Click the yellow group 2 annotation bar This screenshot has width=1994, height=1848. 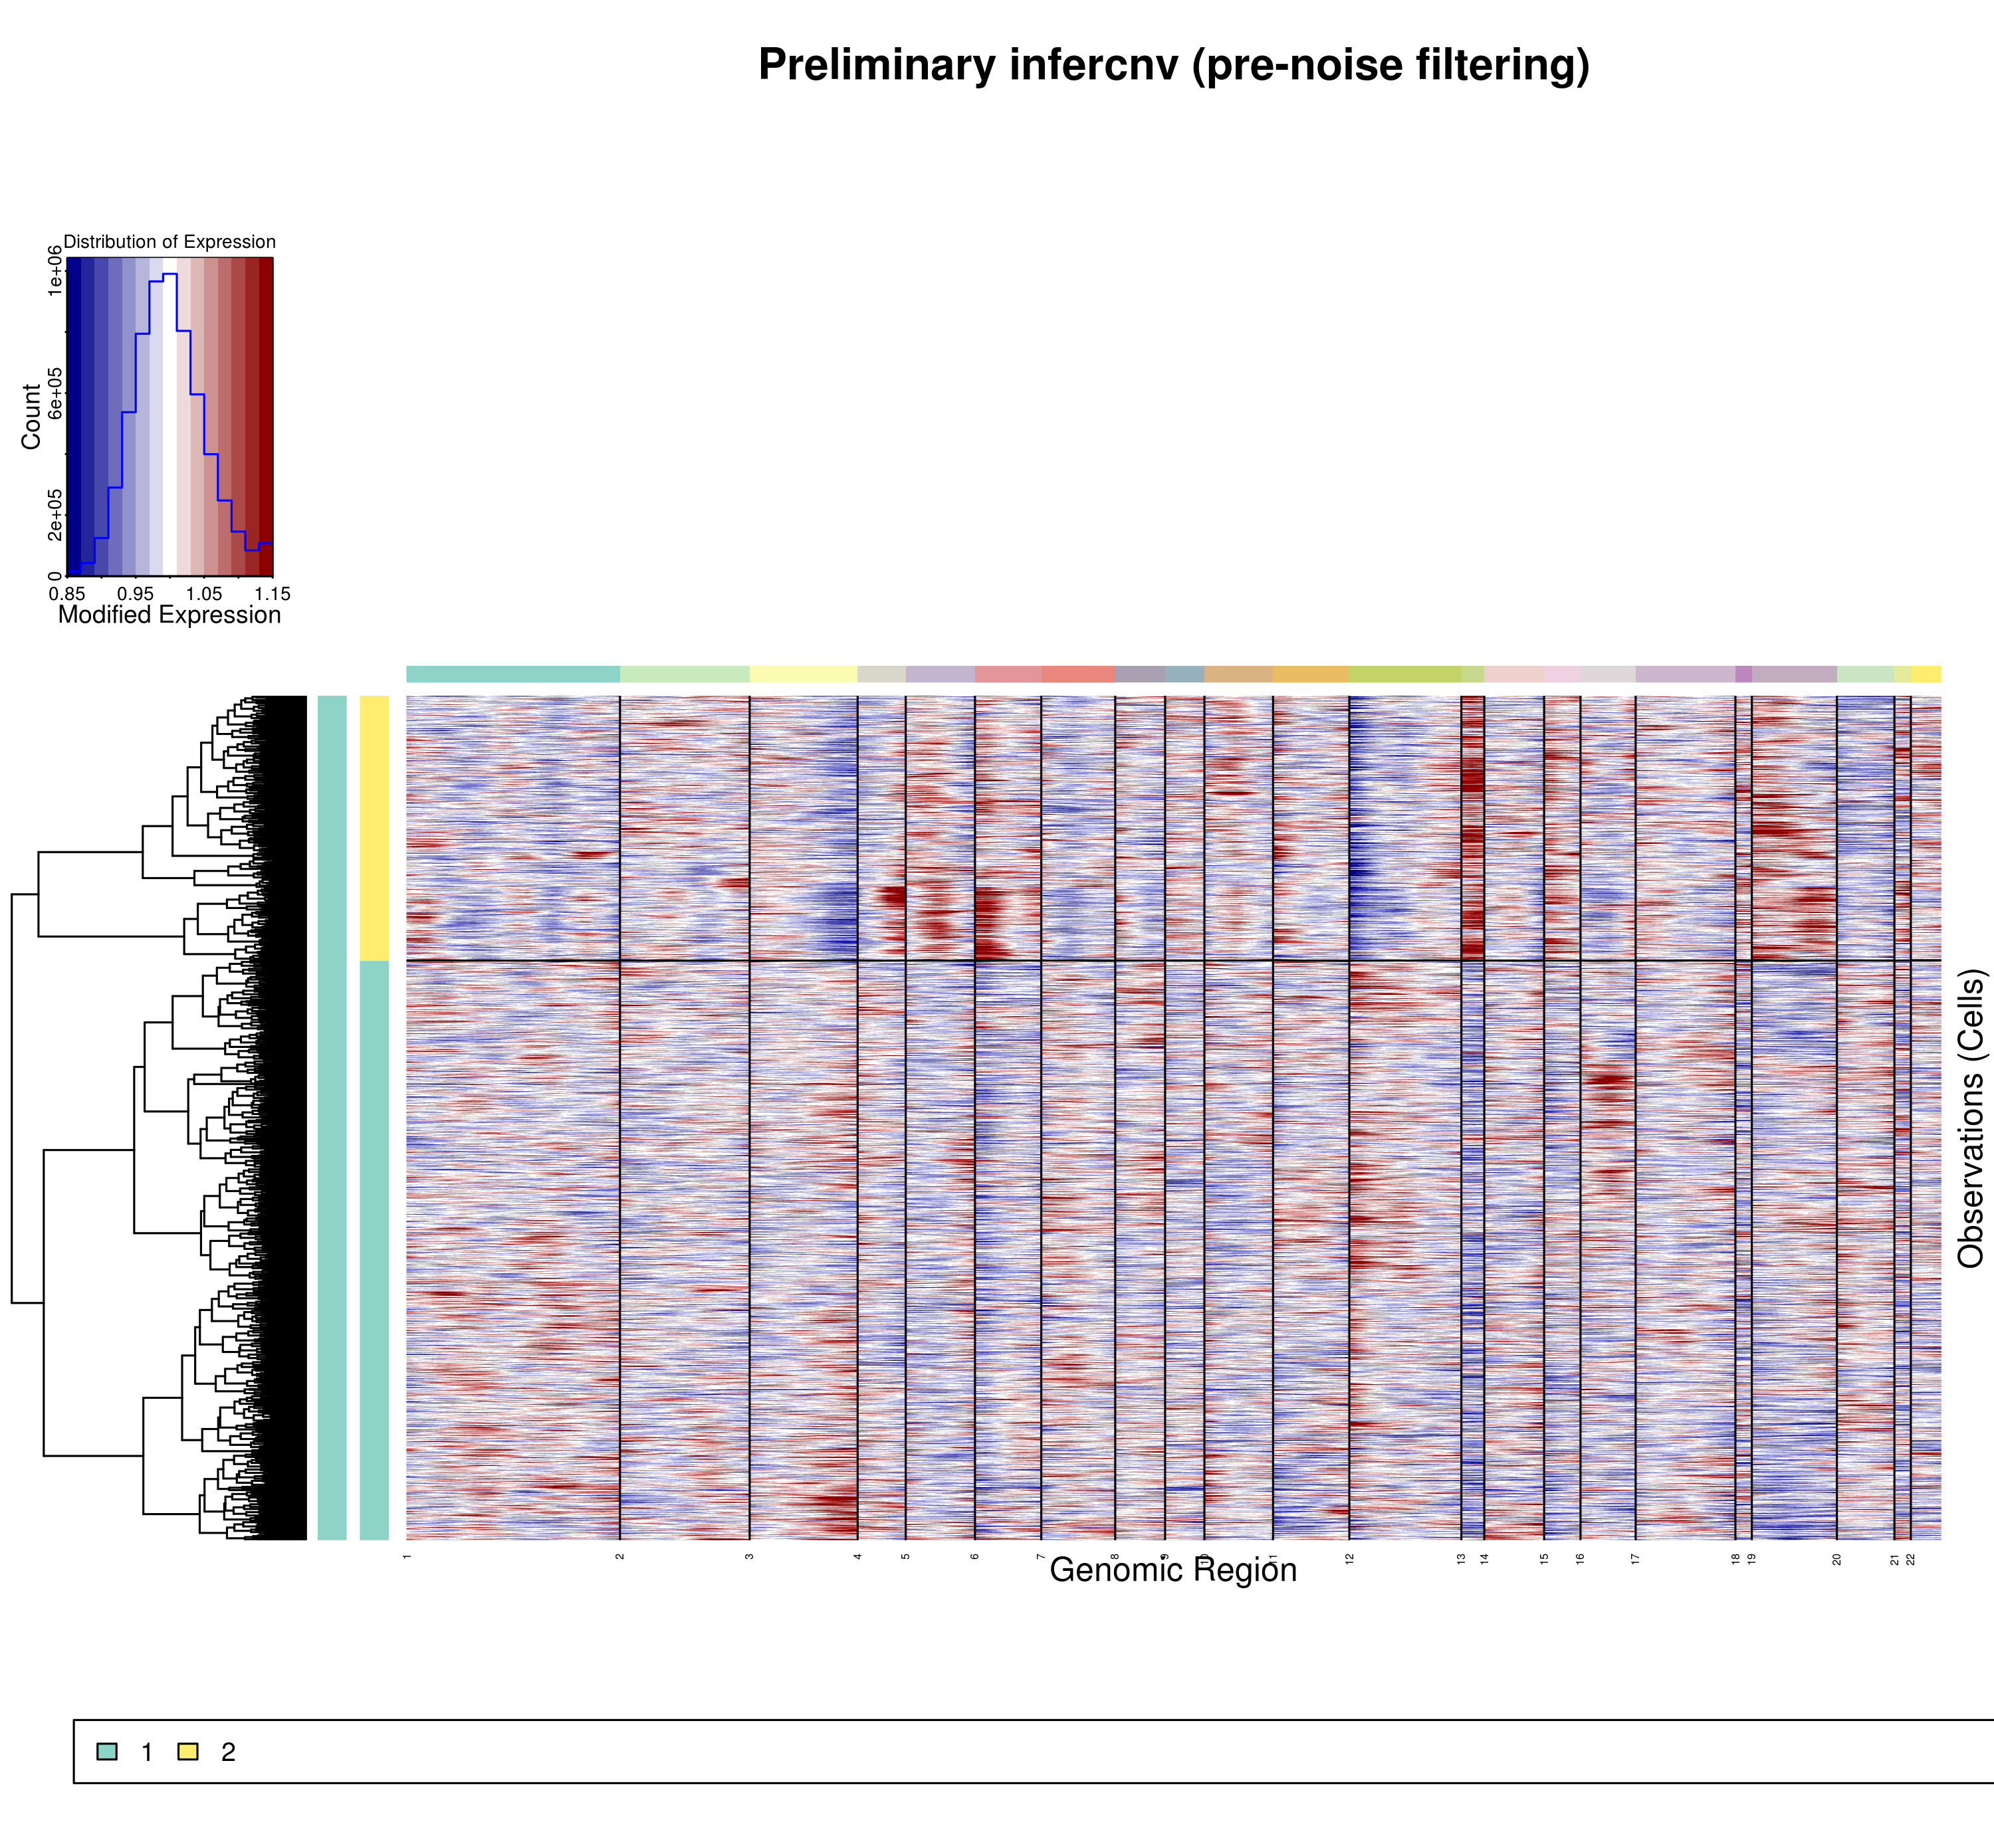[374, 828]
